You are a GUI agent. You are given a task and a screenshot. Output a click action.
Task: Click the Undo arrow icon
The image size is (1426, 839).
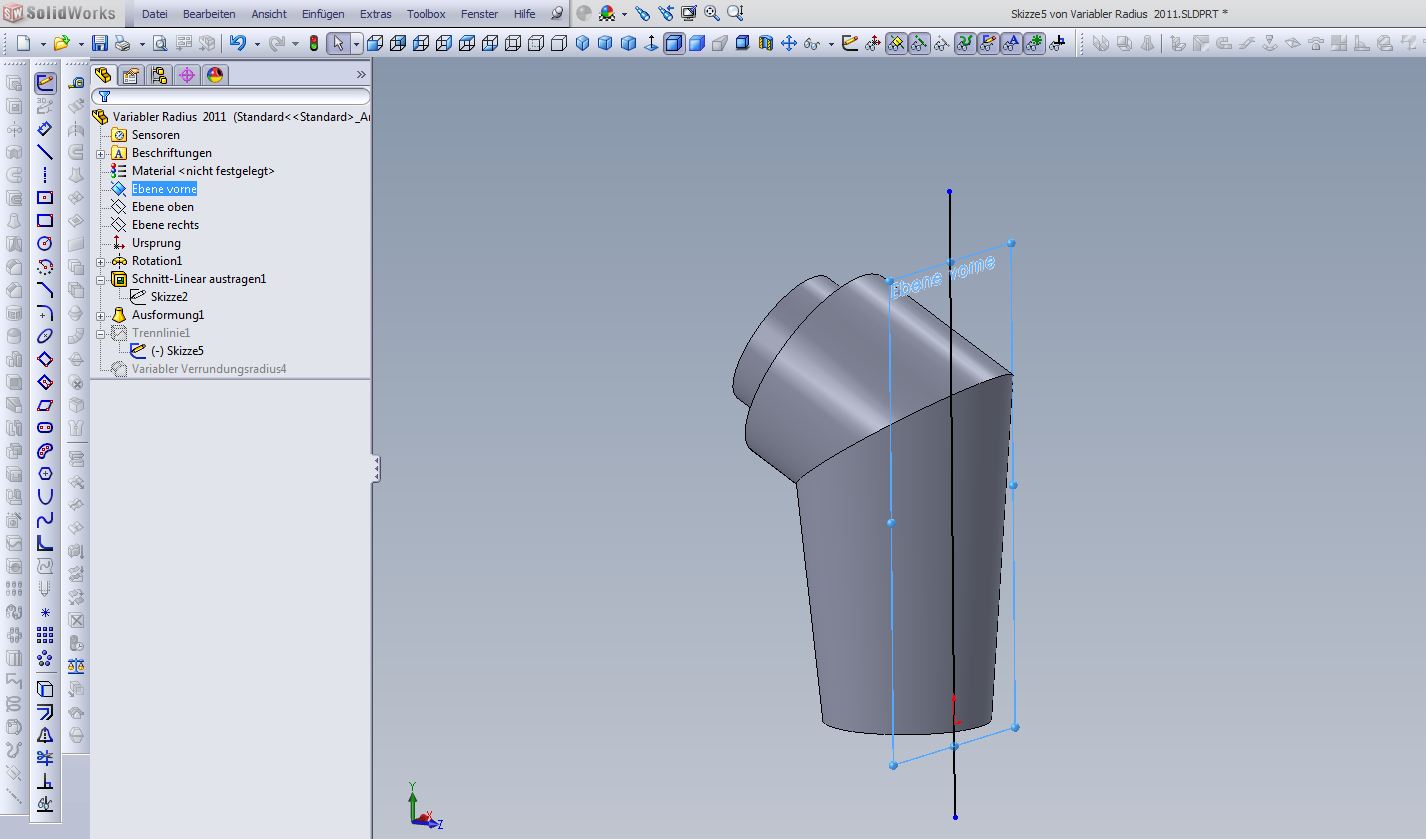coord(237,43)
